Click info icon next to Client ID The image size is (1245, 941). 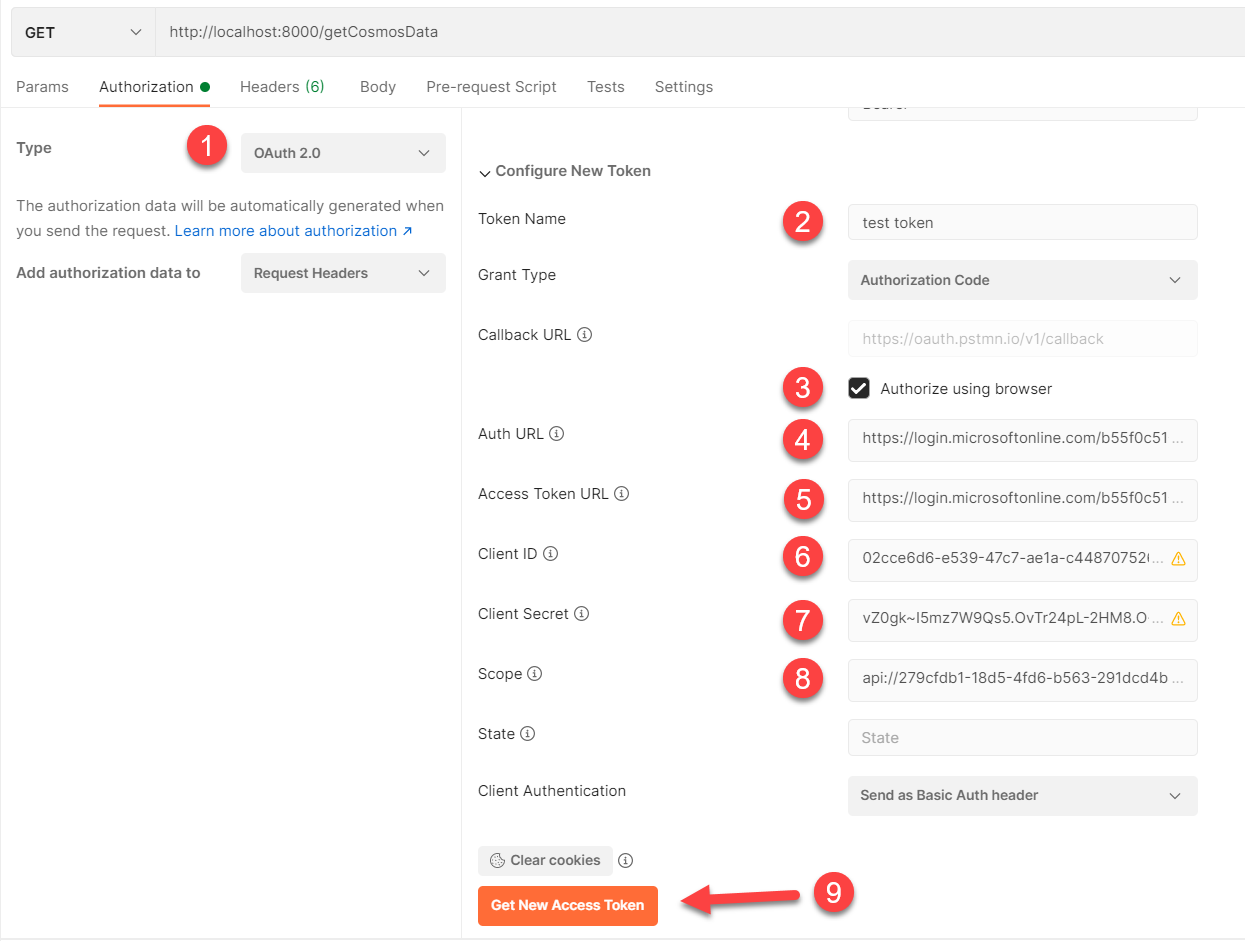(551, 554)
